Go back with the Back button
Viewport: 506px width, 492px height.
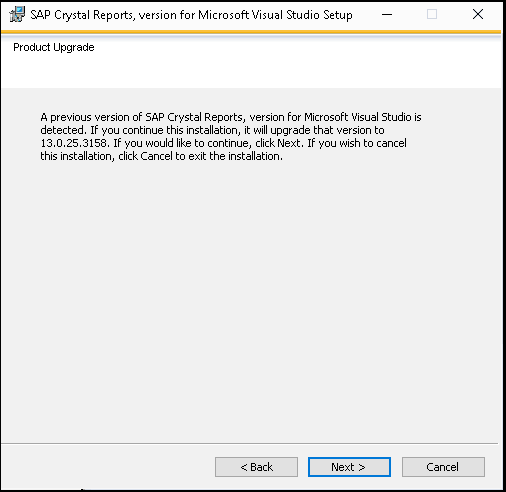click(x=256, y=467)
